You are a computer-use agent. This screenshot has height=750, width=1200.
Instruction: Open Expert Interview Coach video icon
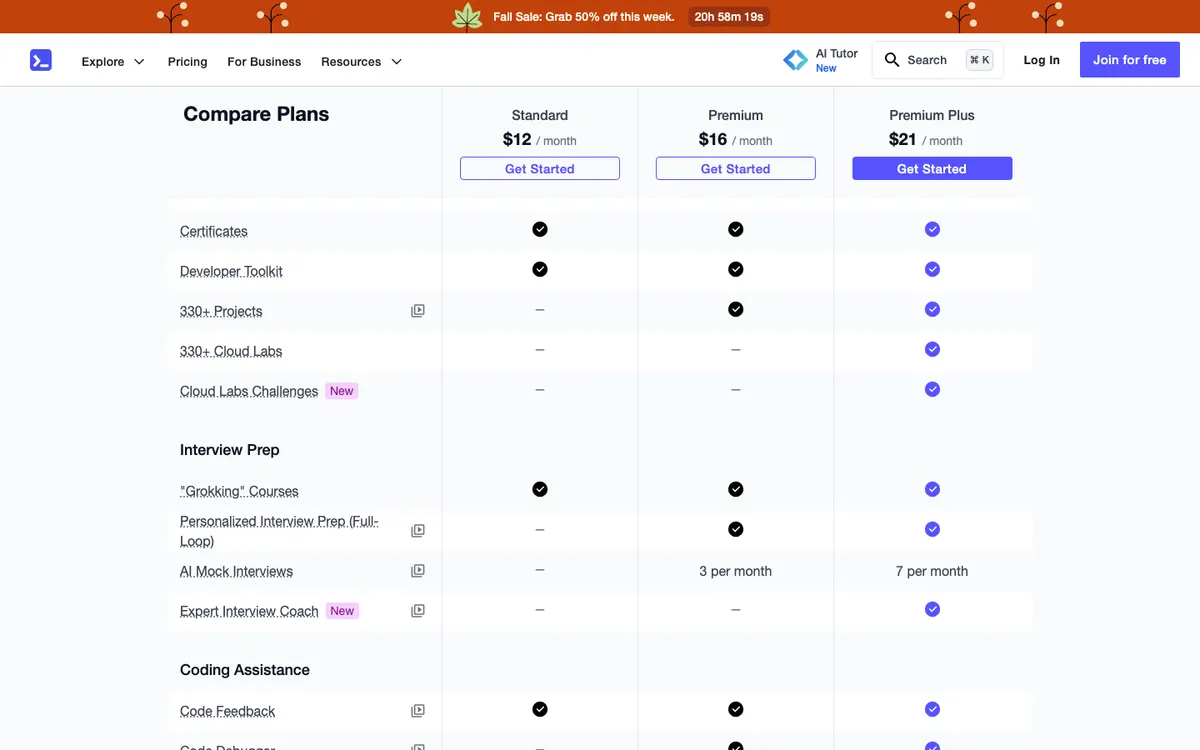tap(418, 611)
